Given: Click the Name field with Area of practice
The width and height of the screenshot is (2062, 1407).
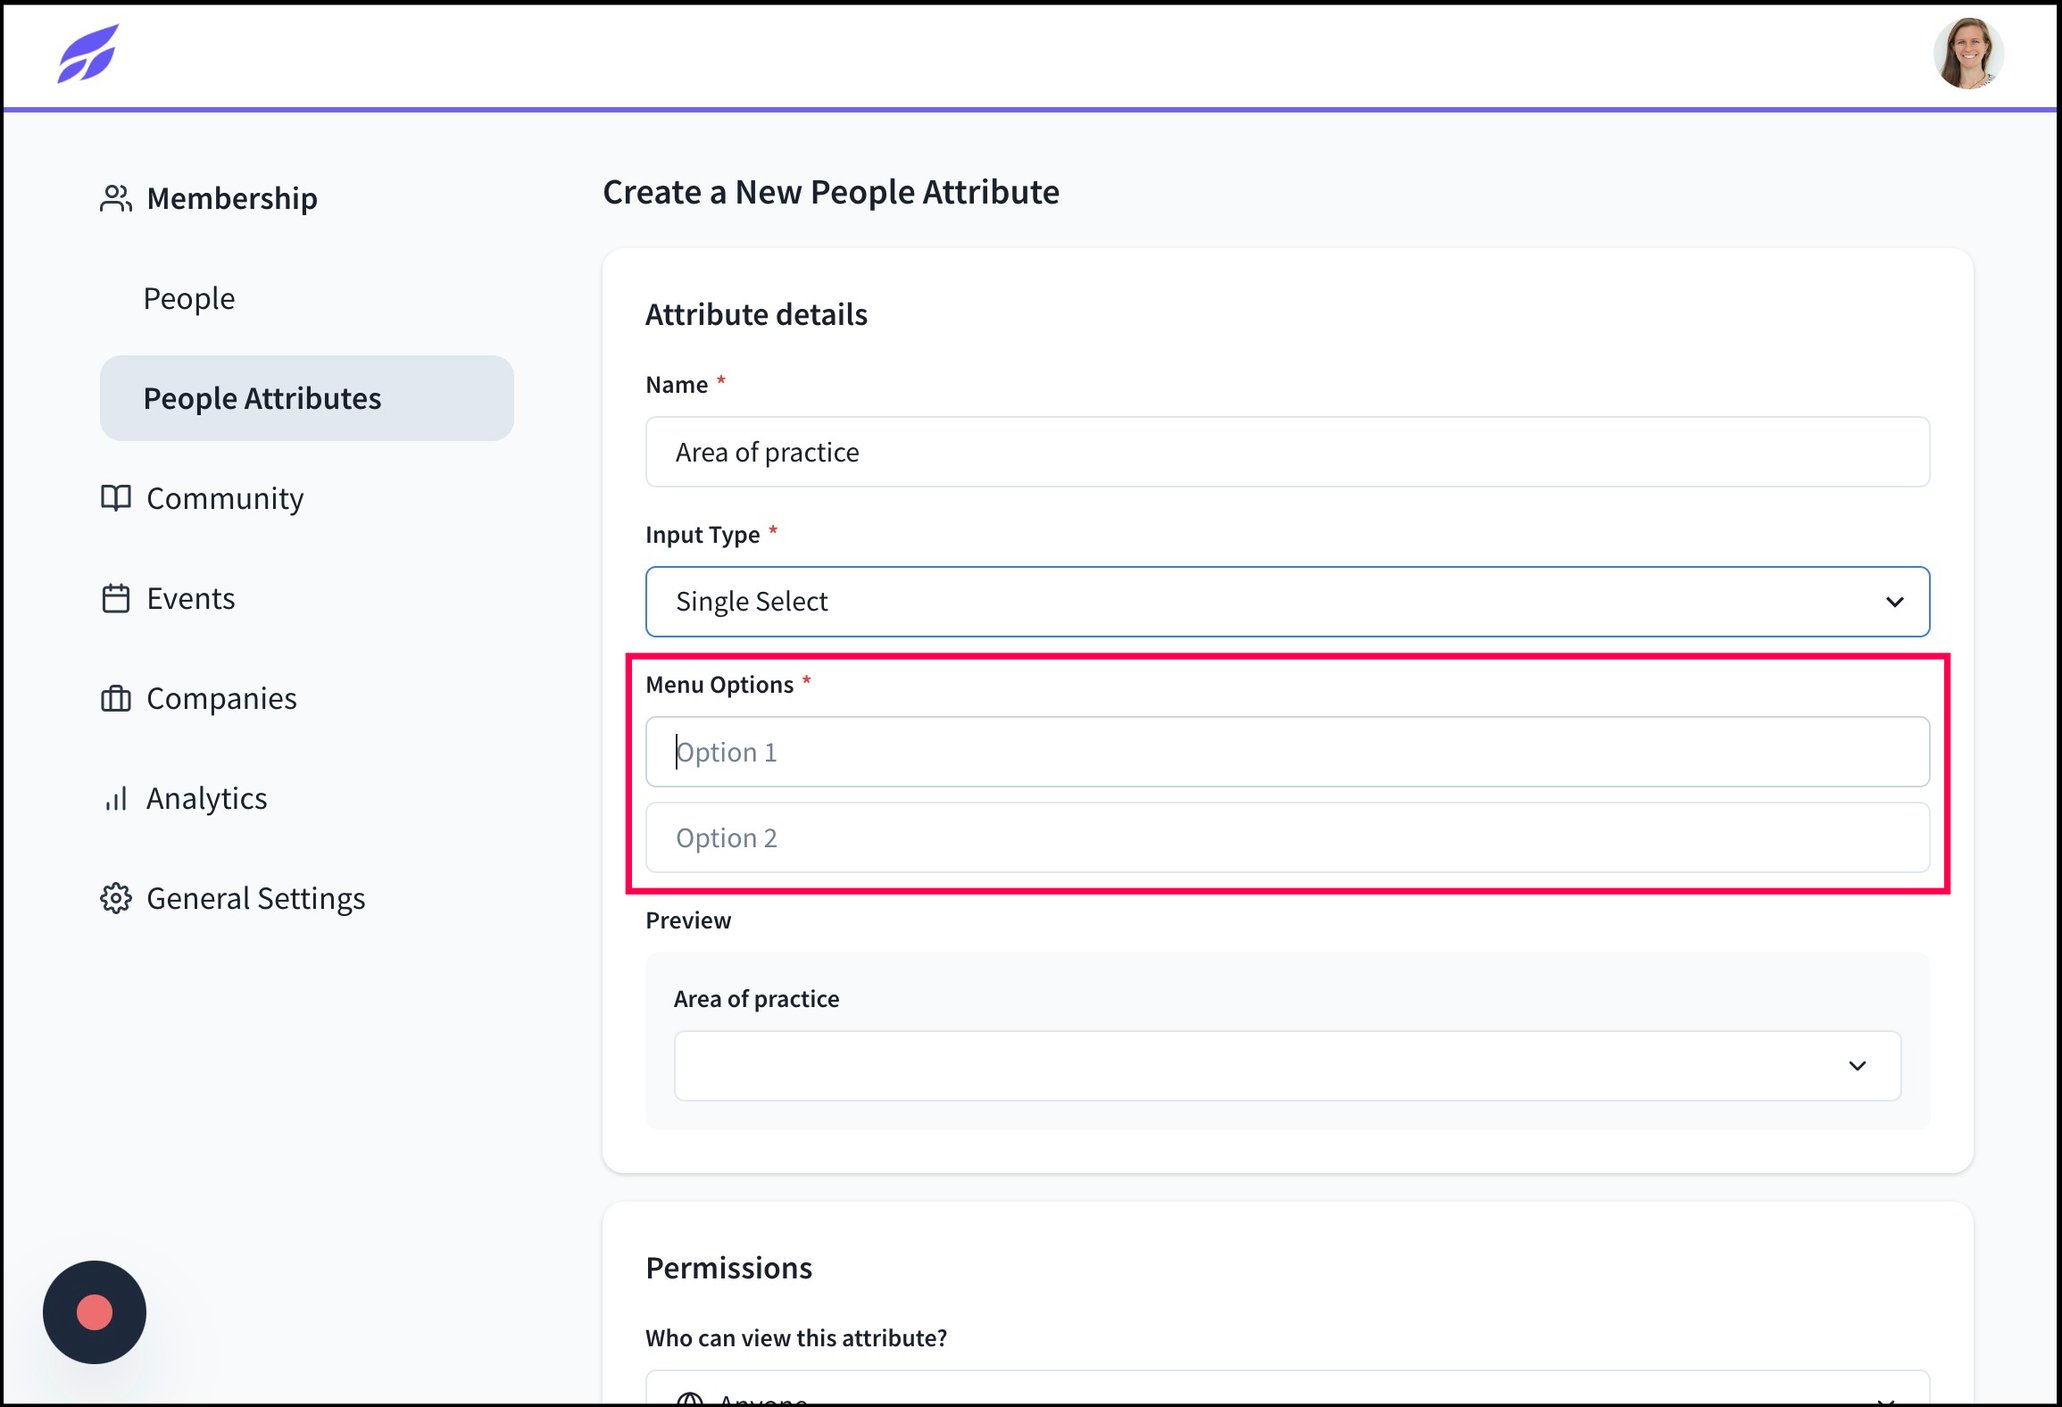Looking at the screenshot, I should (1287, 452).
